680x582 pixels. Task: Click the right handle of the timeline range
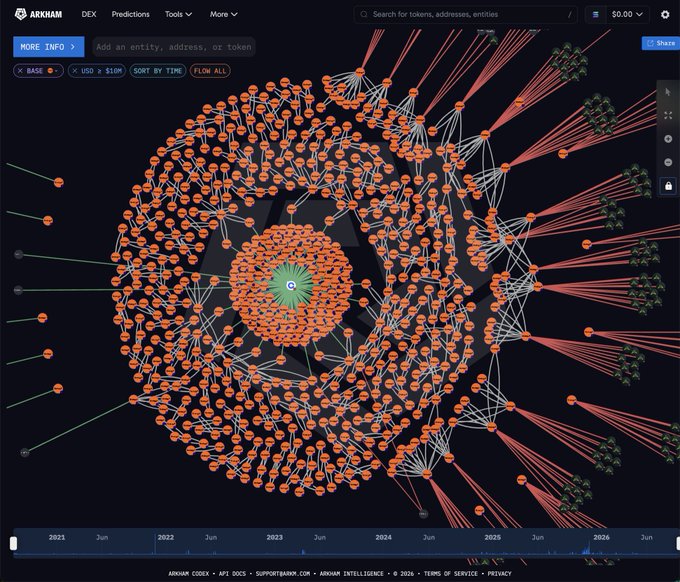678,543
